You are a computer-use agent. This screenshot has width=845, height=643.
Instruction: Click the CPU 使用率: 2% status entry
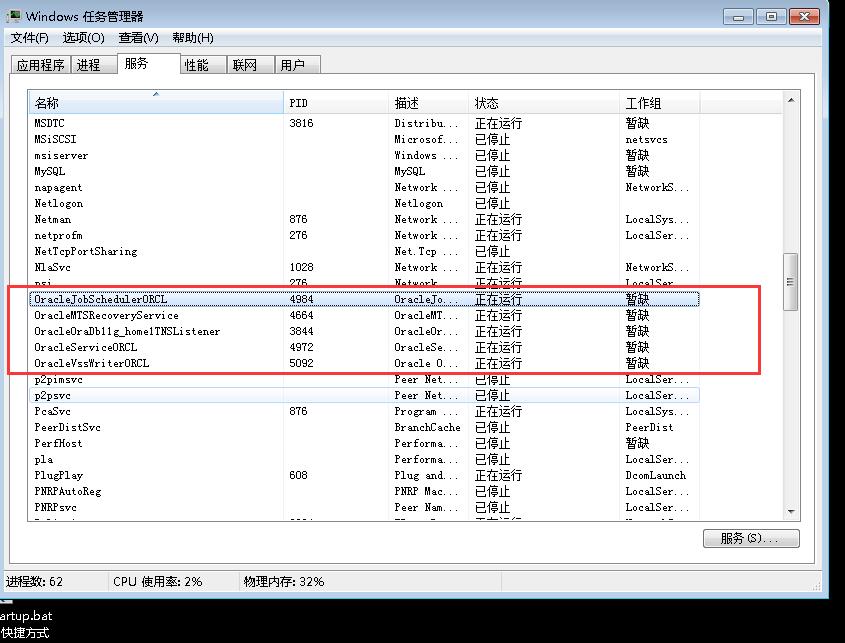click(x=157, y=582)
